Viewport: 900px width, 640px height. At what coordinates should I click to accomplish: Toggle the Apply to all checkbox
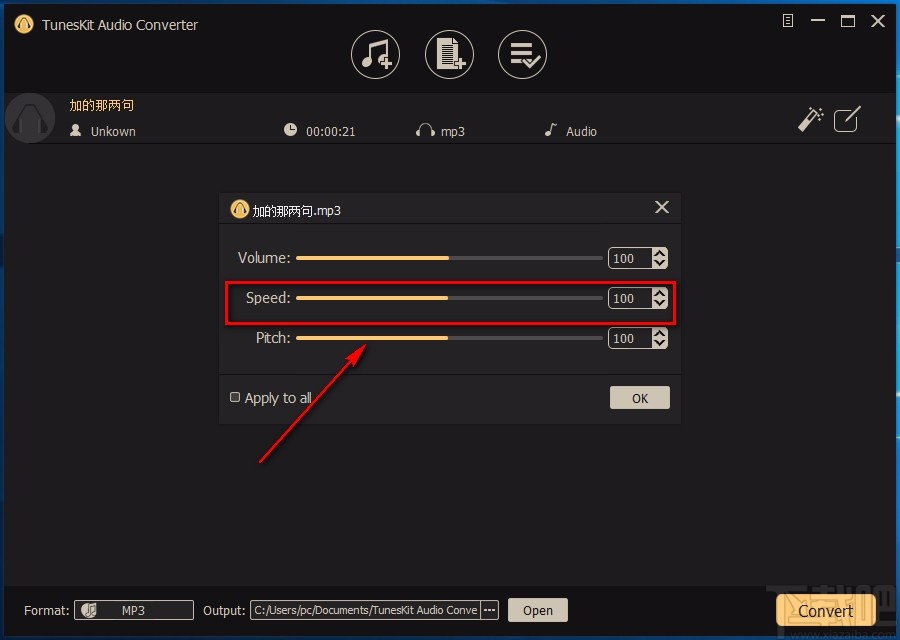point(235,397)
